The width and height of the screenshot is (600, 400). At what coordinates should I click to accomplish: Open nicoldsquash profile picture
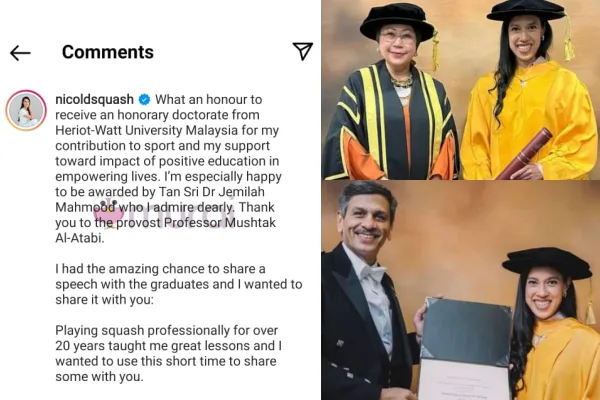pos(26,111)
